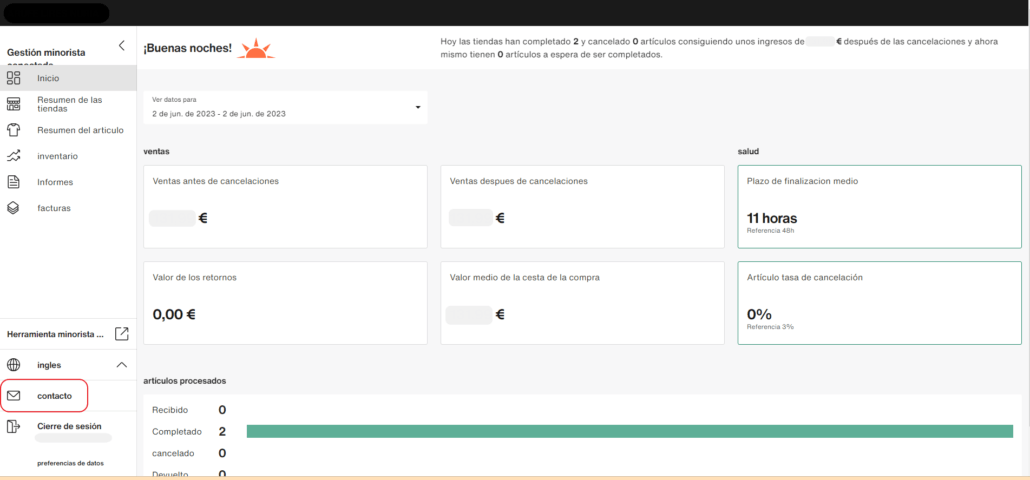Collapse the sidebar with the left chevron
The height and width of the screenshot is (480, 1030).
point(121,46)
